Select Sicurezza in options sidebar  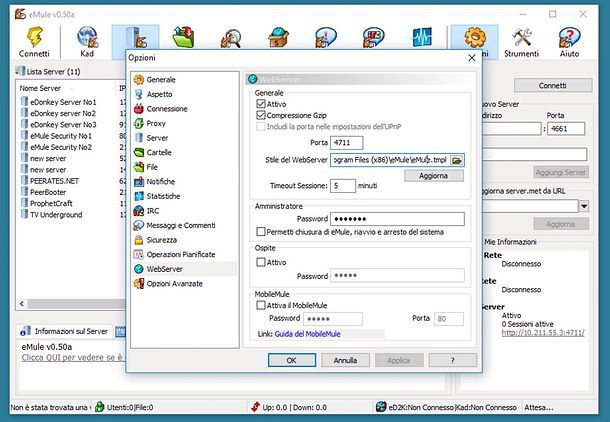(x=161, y=240)
